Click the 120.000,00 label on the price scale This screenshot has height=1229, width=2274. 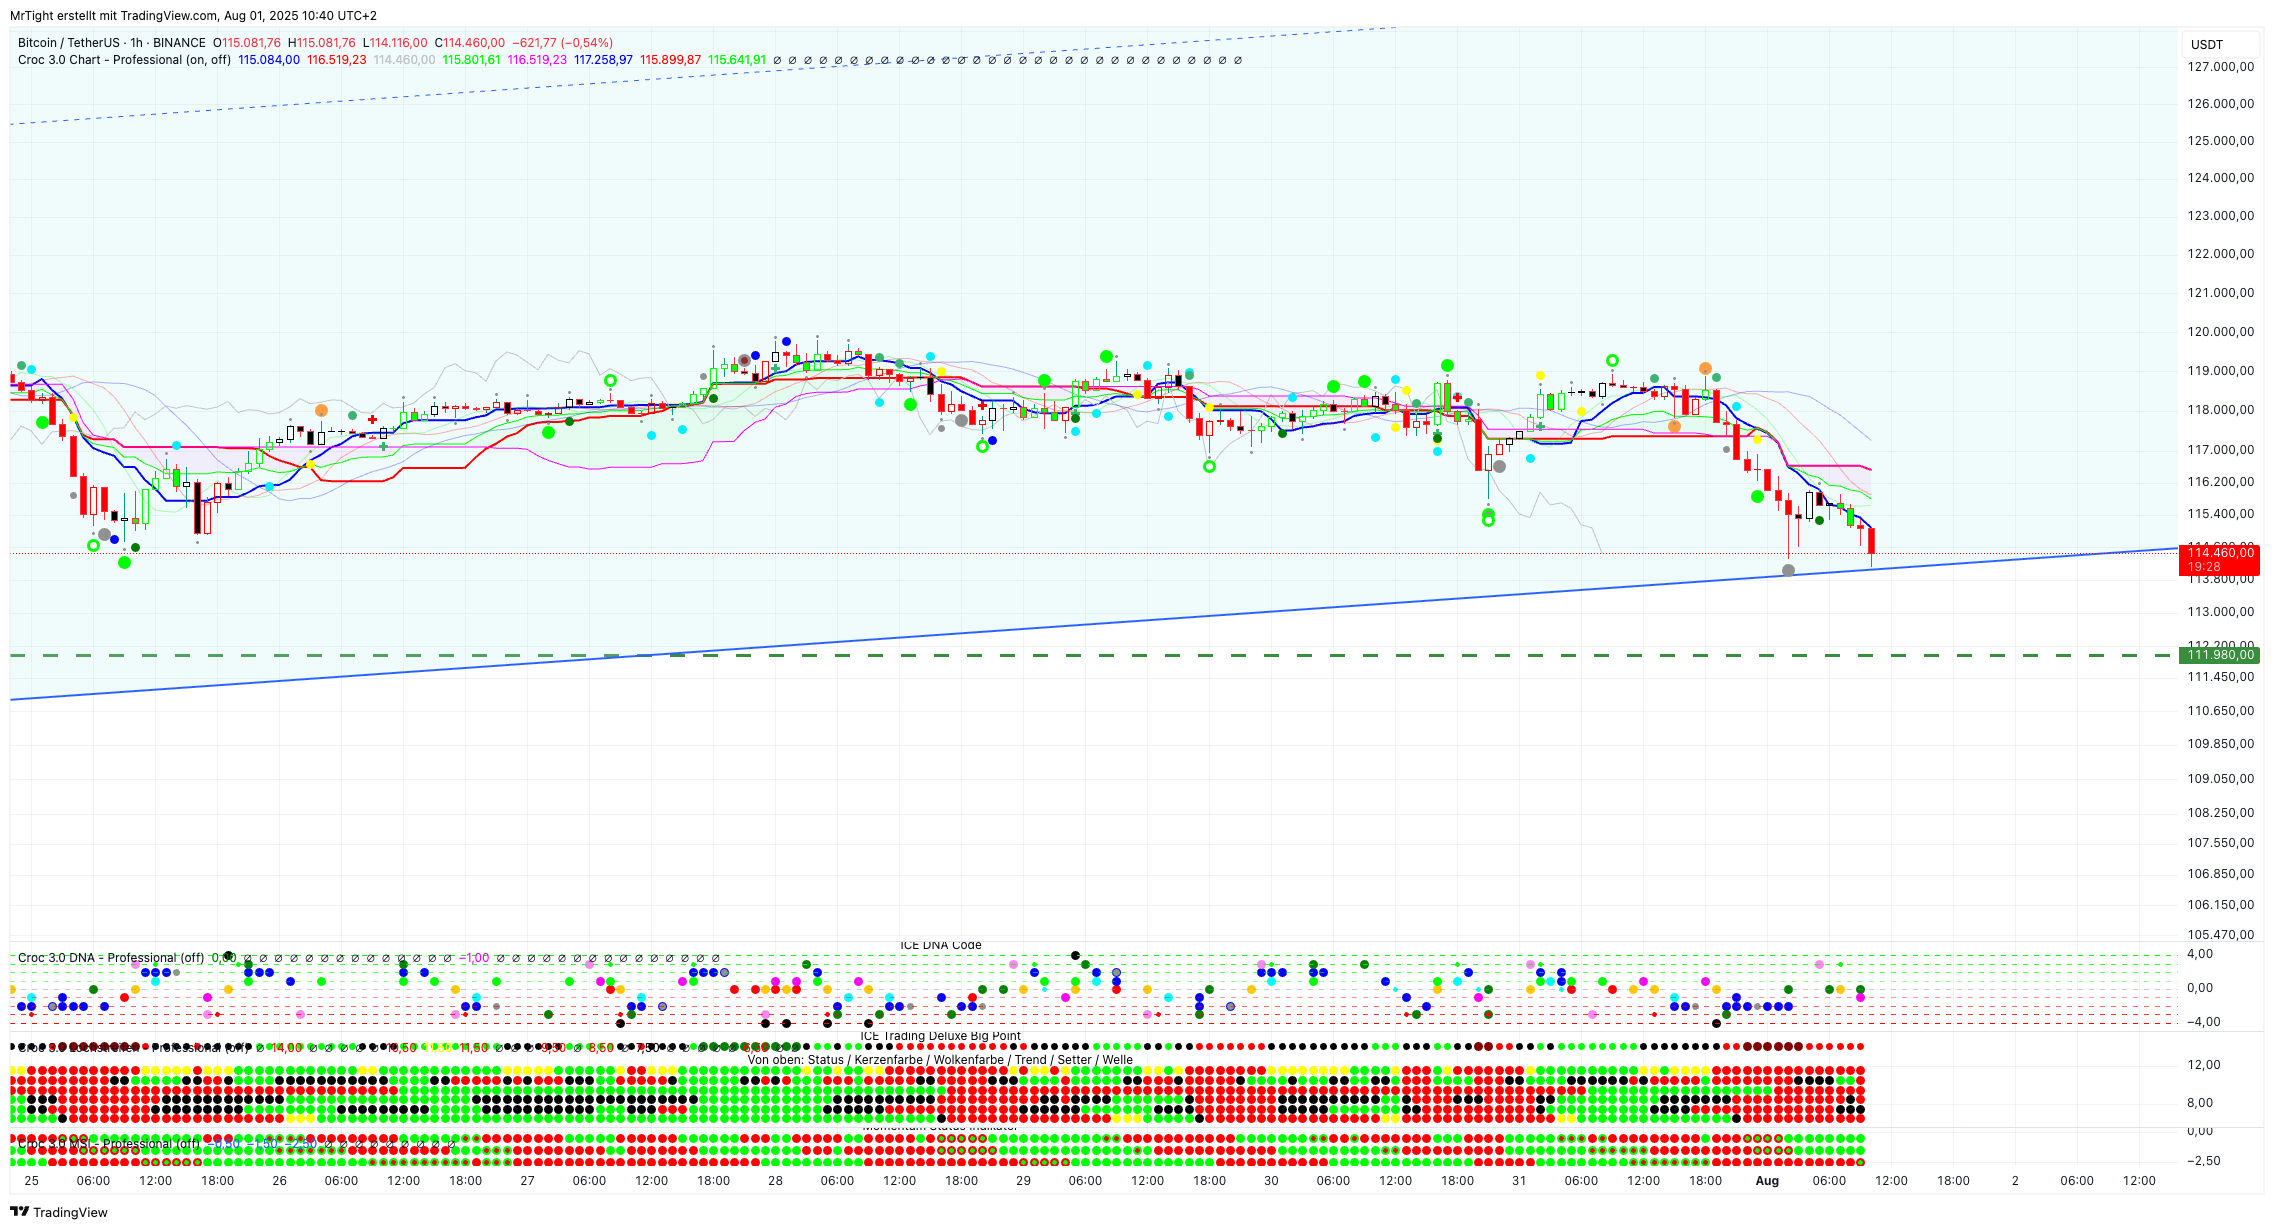(x=2219, y=332)
